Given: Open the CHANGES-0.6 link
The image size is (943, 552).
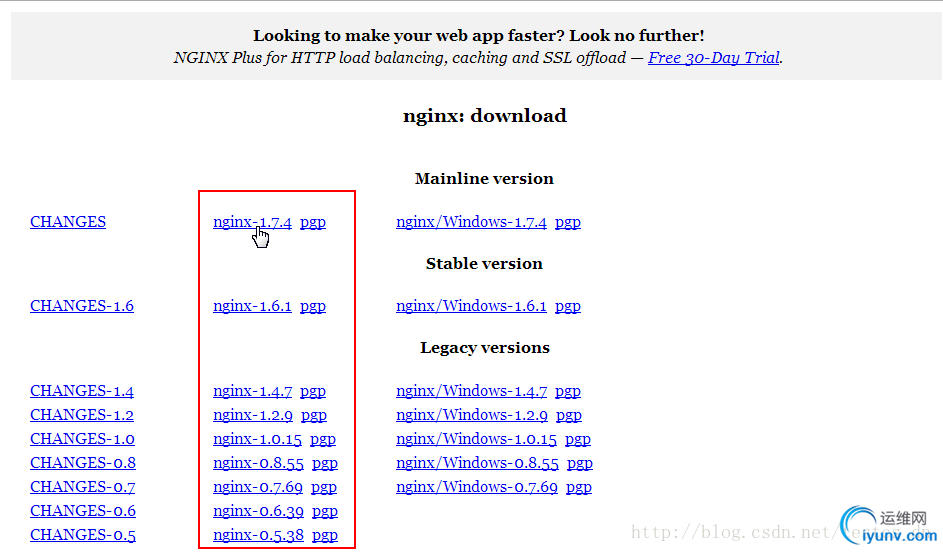Looking at the screenshot, I should pyautogui.click(x=83, y=511).
